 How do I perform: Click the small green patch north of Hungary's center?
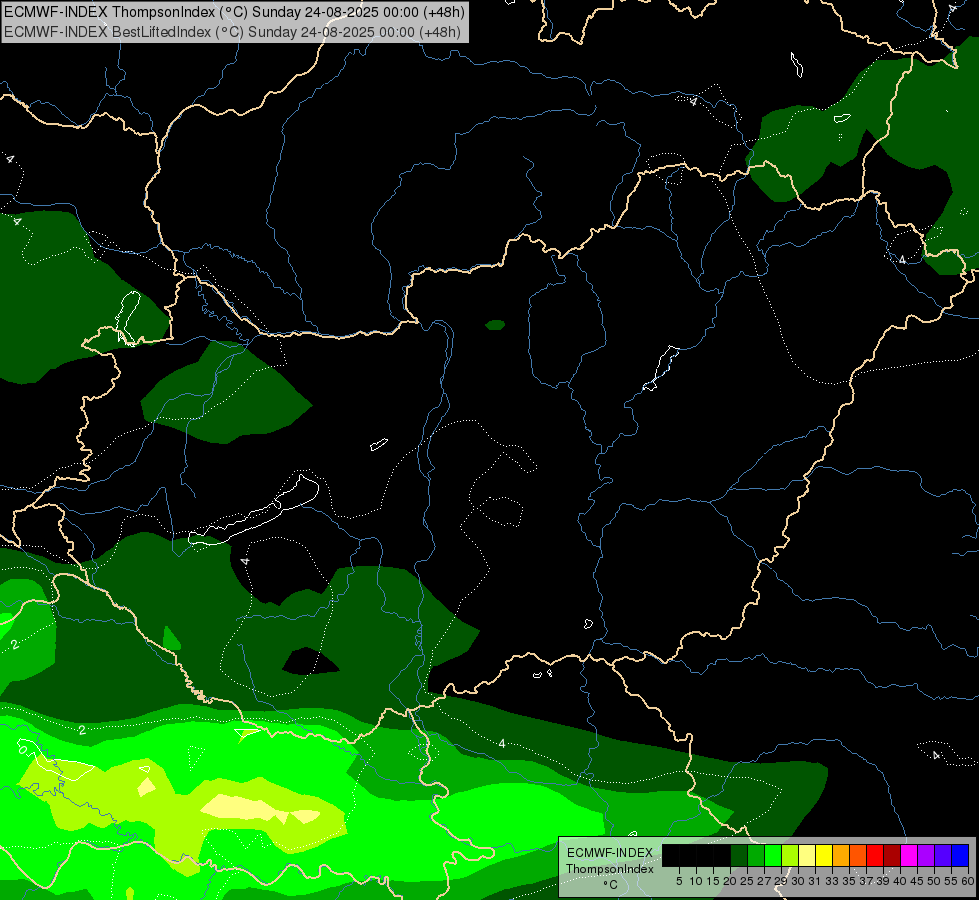point(495,325)
